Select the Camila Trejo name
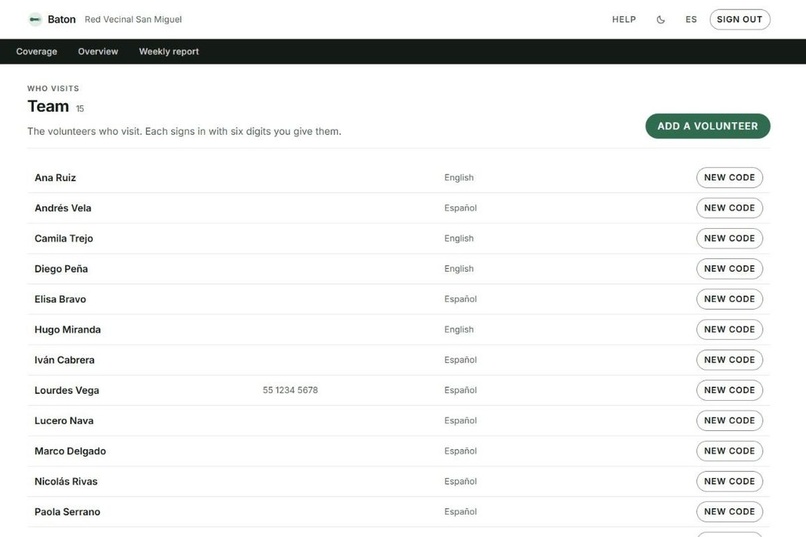This screenshot has height=537, width=806. tap(64, 238)
